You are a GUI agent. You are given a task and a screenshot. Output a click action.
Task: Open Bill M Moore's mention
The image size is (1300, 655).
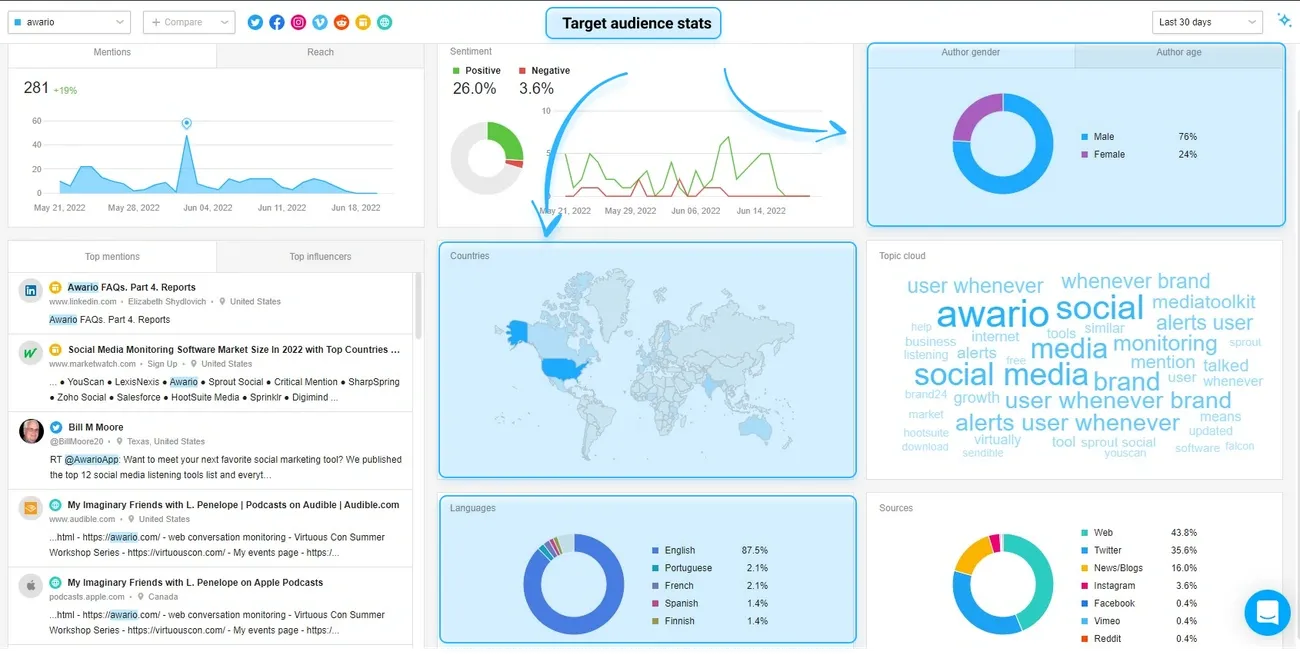click(x=96, y=427)
